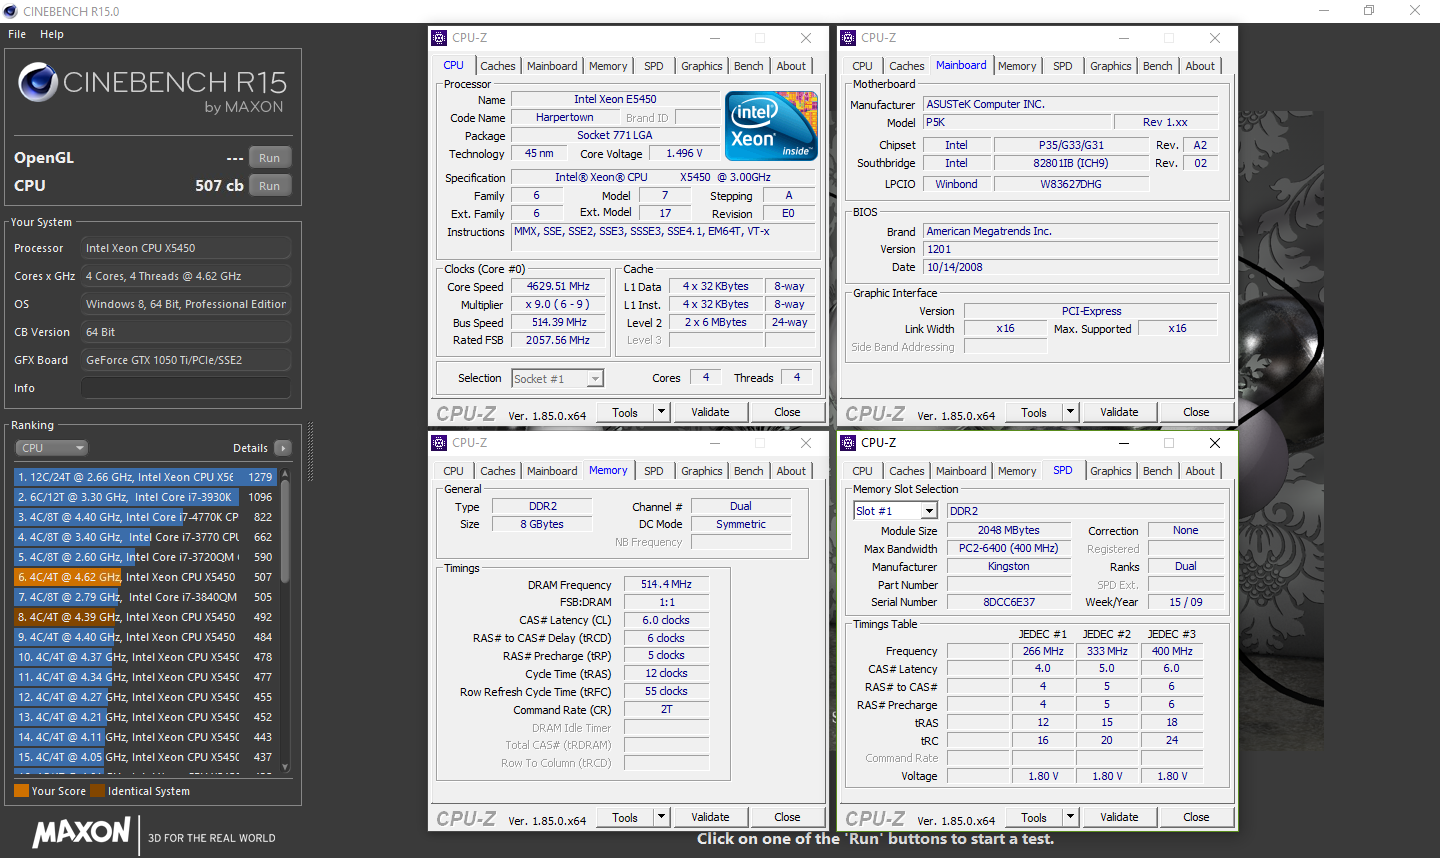Open Tools dropdown arrow in SPD window
The height and width of the screenshot is (858, 1440).
[x=1070, y=817]
